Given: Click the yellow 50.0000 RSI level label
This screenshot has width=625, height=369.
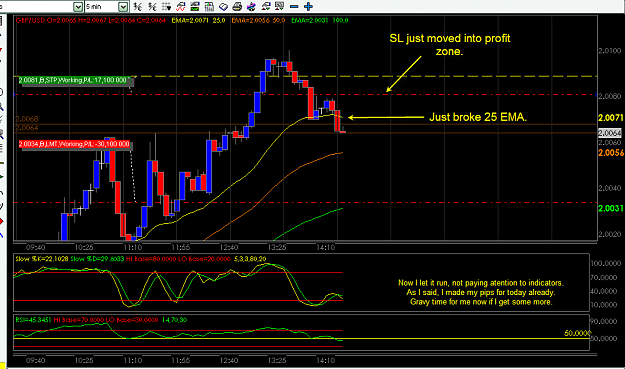Looking at the screenshot, I should pyautogui.click(x=577, y=333).
